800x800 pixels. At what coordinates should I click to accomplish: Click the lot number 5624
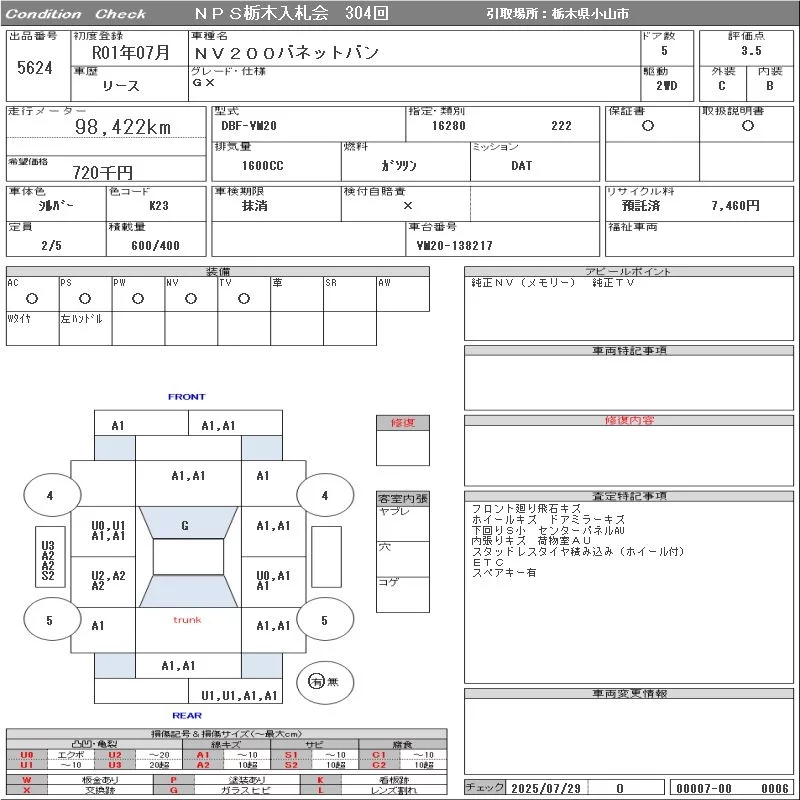pos(35,68)
